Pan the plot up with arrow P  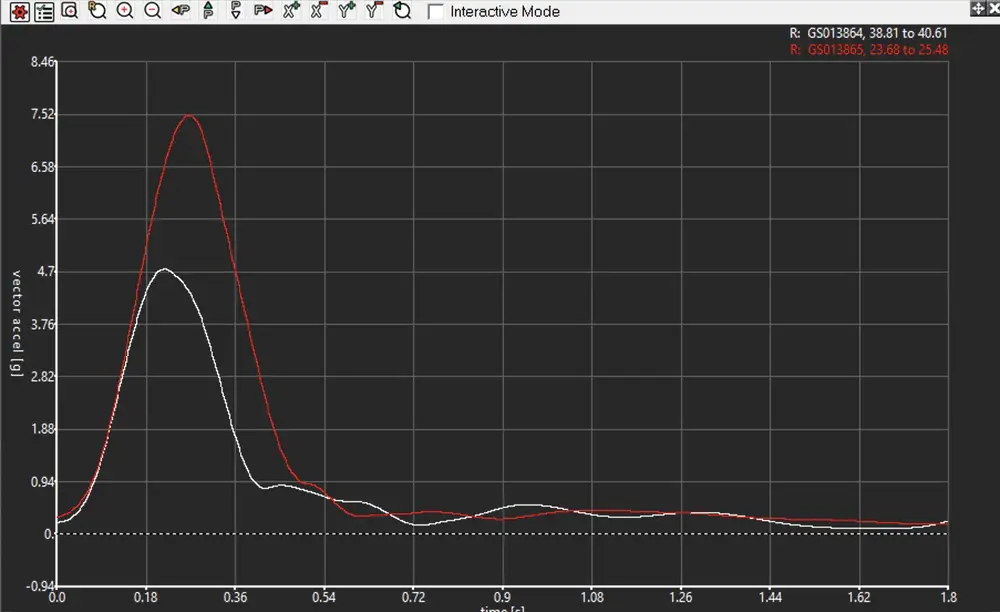pyautogui.click(x=208, y=10)
